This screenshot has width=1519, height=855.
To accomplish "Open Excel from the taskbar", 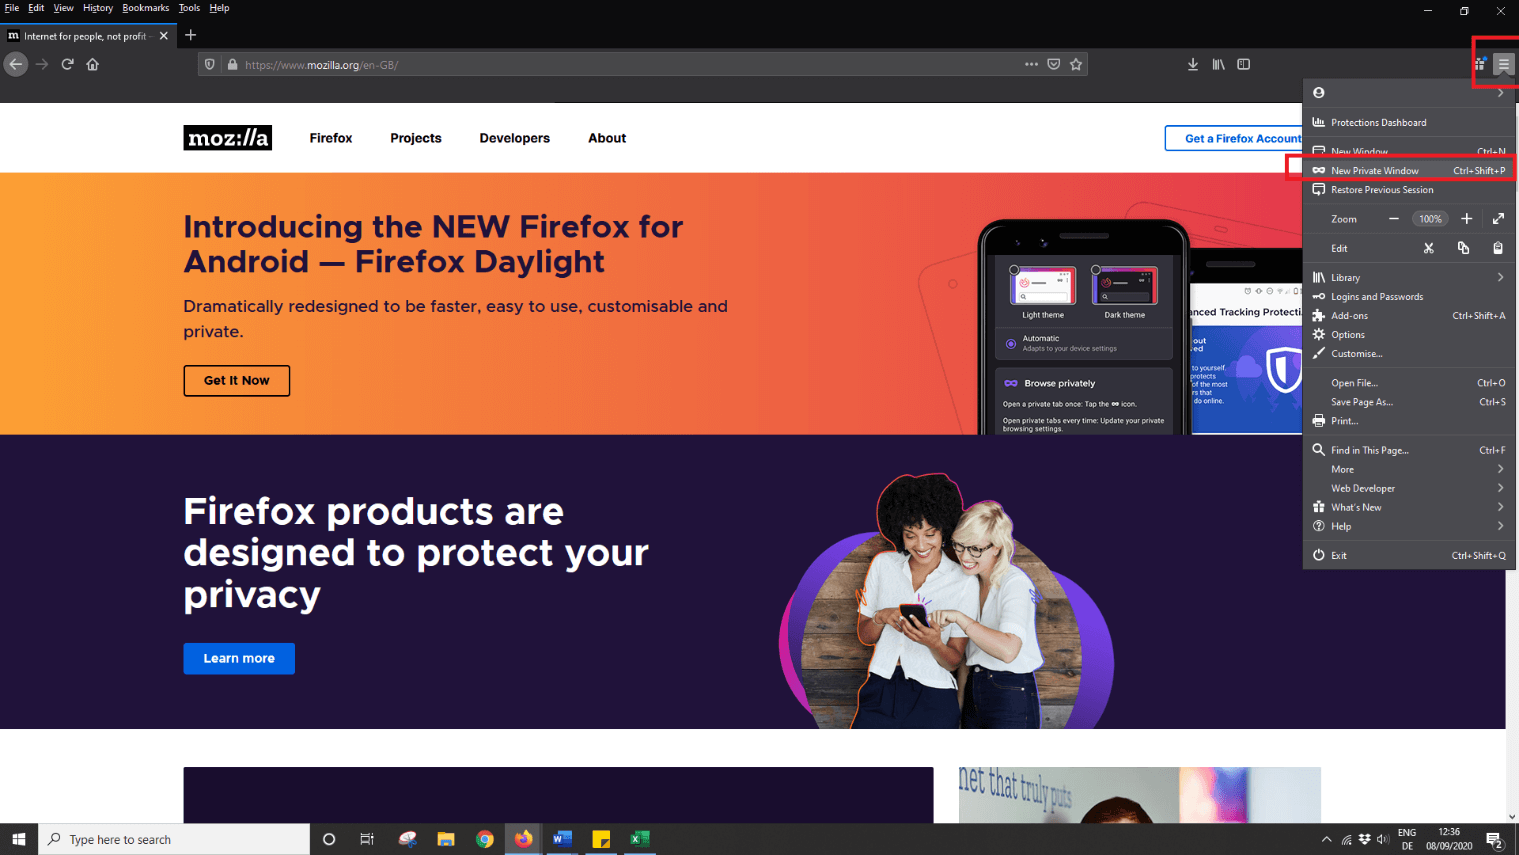I will point(640,839).
